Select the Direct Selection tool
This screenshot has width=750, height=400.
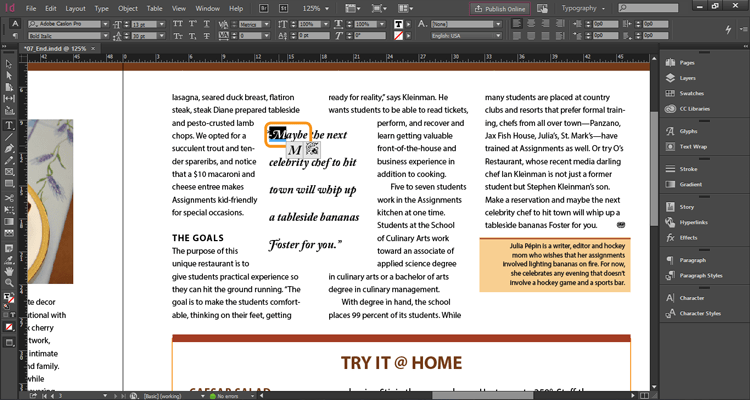tap(9, 76)
